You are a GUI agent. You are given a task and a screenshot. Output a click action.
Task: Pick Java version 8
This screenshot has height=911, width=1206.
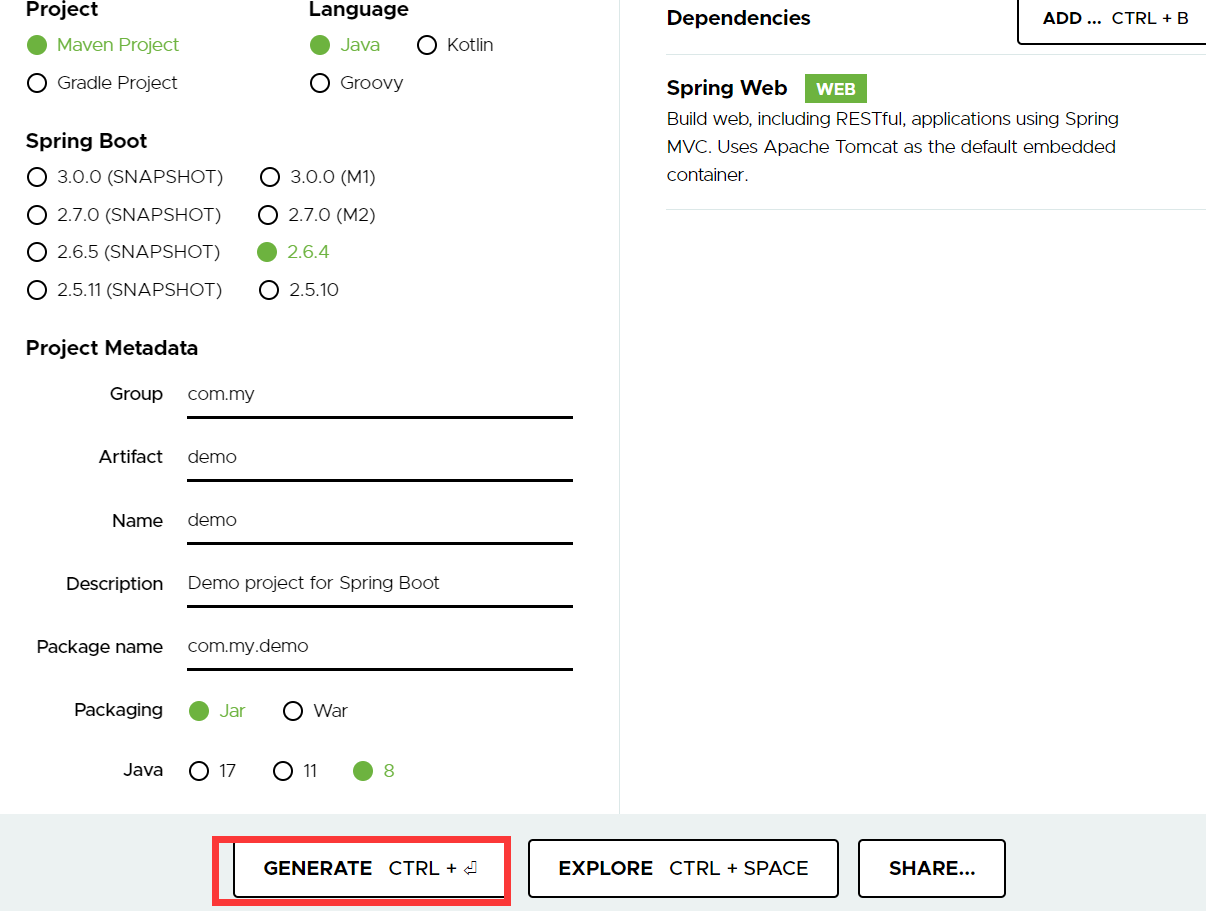pyautogui.click(x=374, y=771)
